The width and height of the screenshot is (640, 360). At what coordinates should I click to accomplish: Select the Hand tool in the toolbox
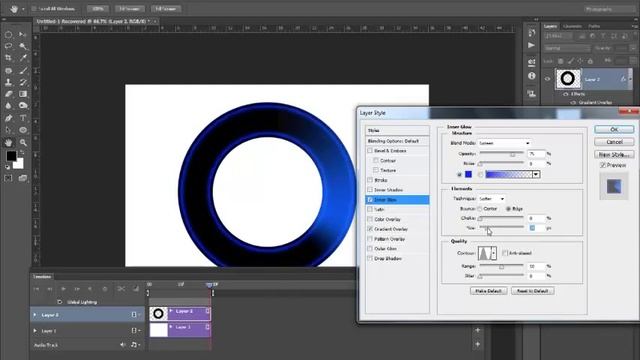point(8,142)
